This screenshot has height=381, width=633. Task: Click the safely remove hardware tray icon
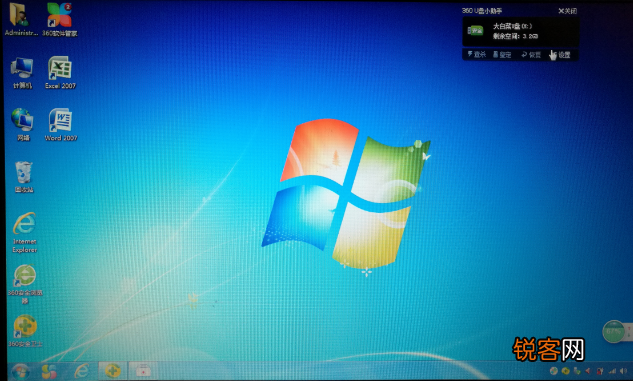(x=577, y=371)
